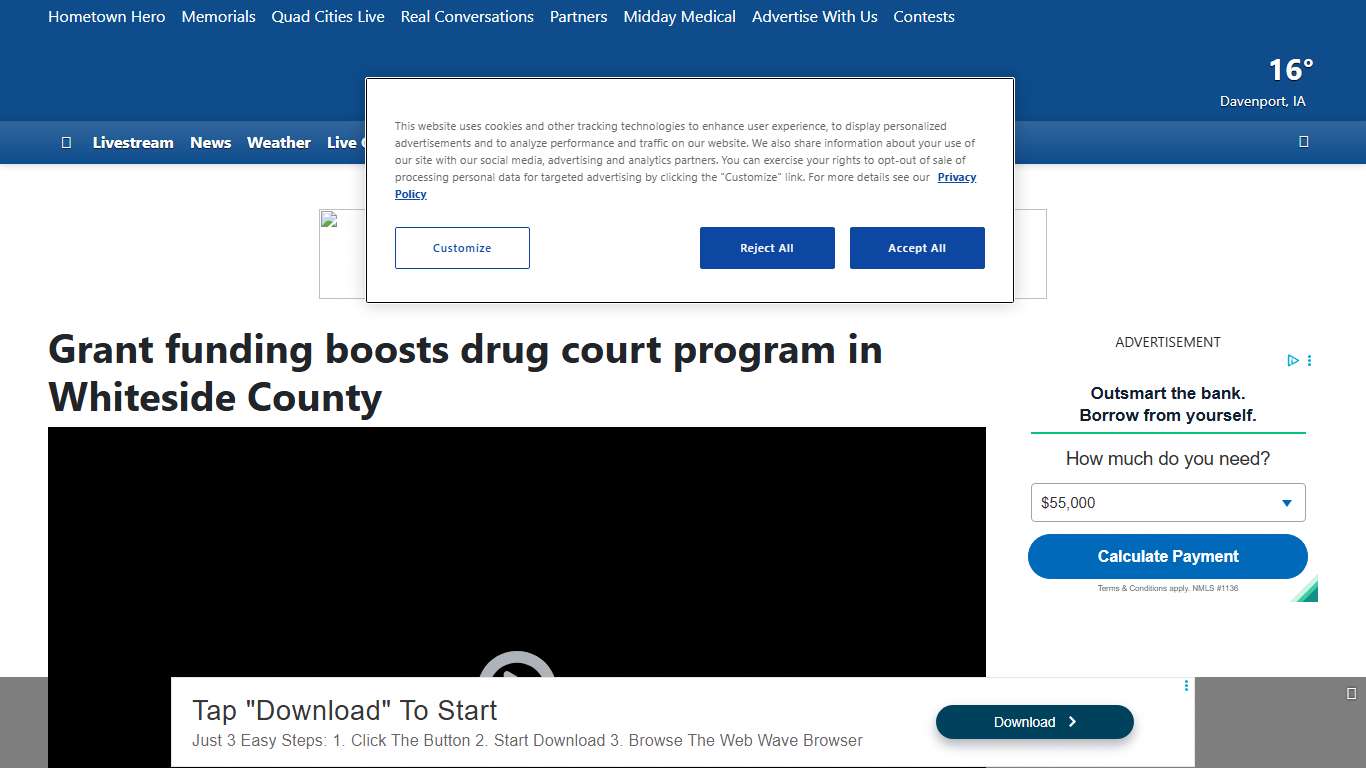The height and width of the screenshot is (768, 1366).
Task: Click the AdChoices icon on the loan ad
Action: click(1292, 360)
